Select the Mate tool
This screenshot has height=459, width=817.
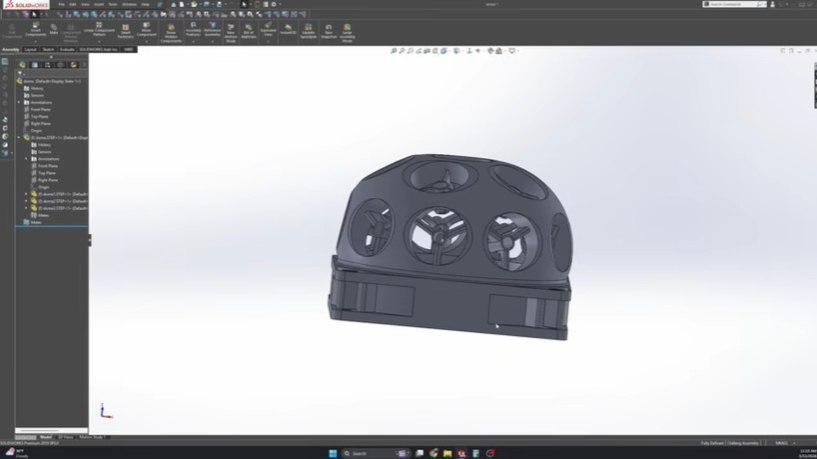coord(54,29)
